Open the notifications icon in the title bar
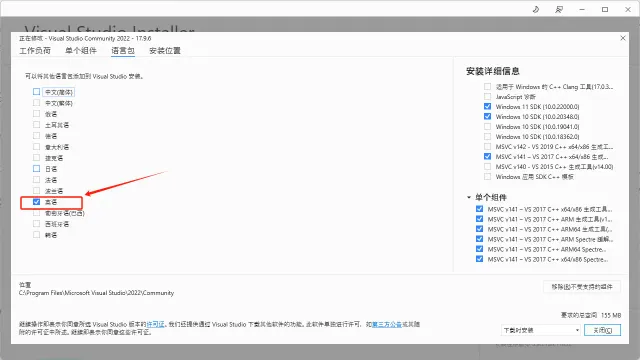 coord(536,9)
